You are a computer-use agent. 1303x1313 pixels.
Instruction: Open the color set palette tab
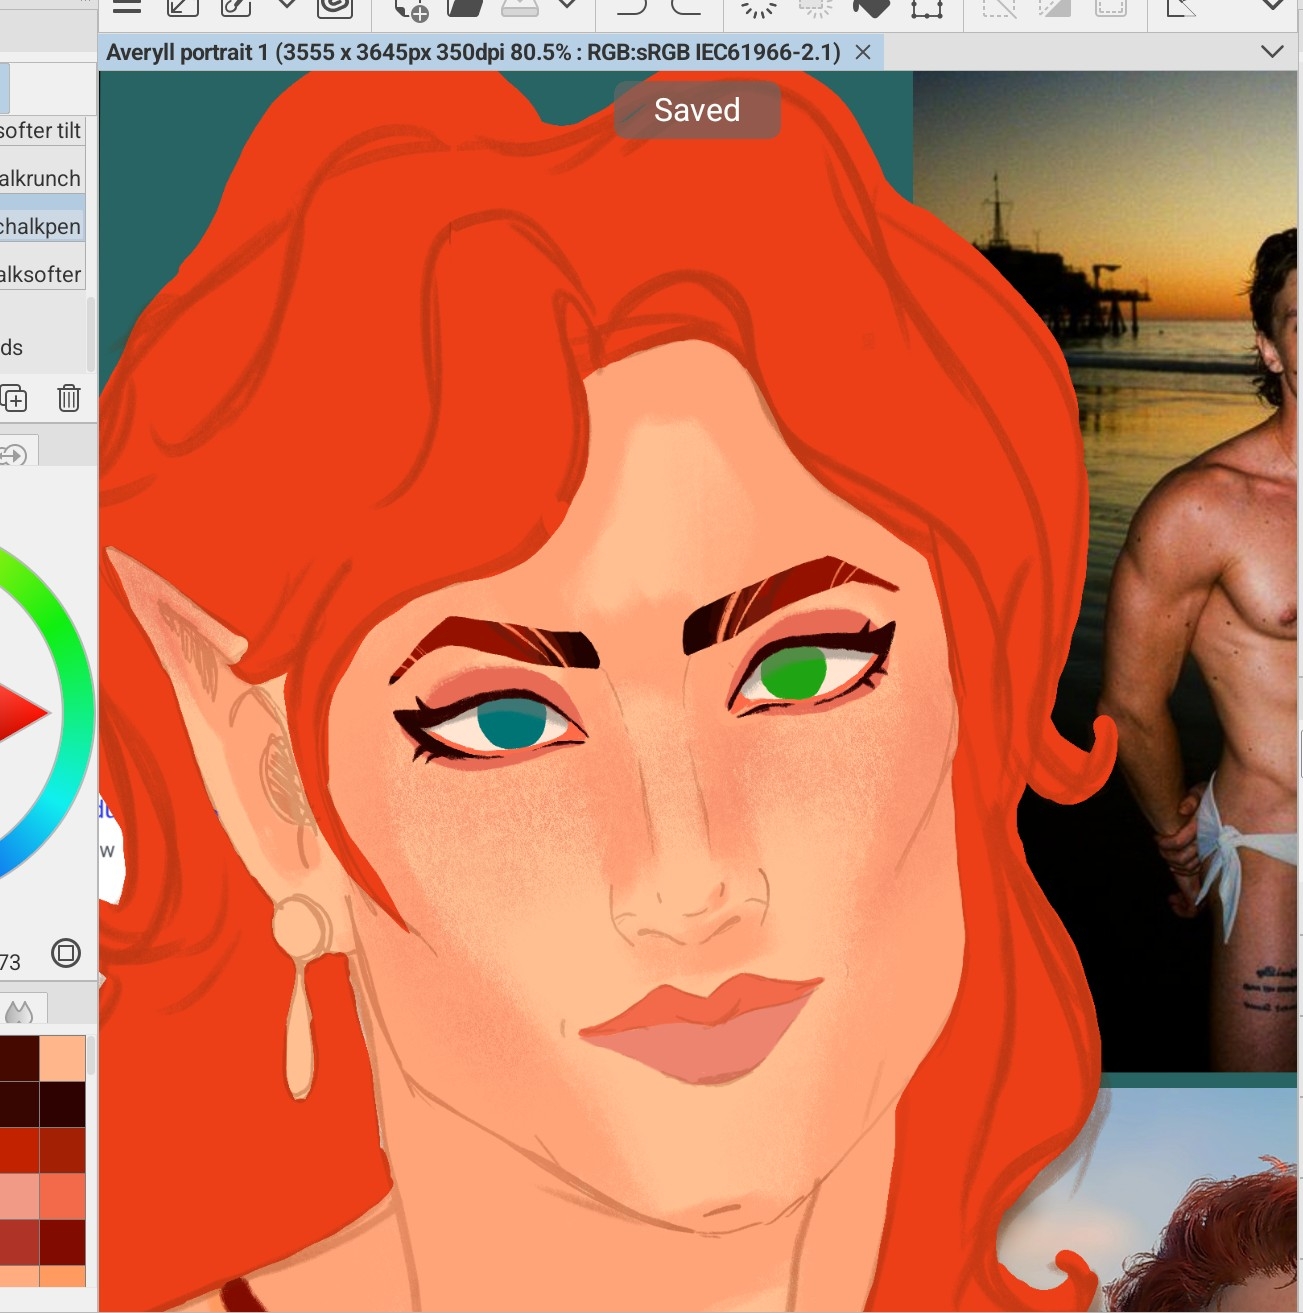coord(19,1012)
